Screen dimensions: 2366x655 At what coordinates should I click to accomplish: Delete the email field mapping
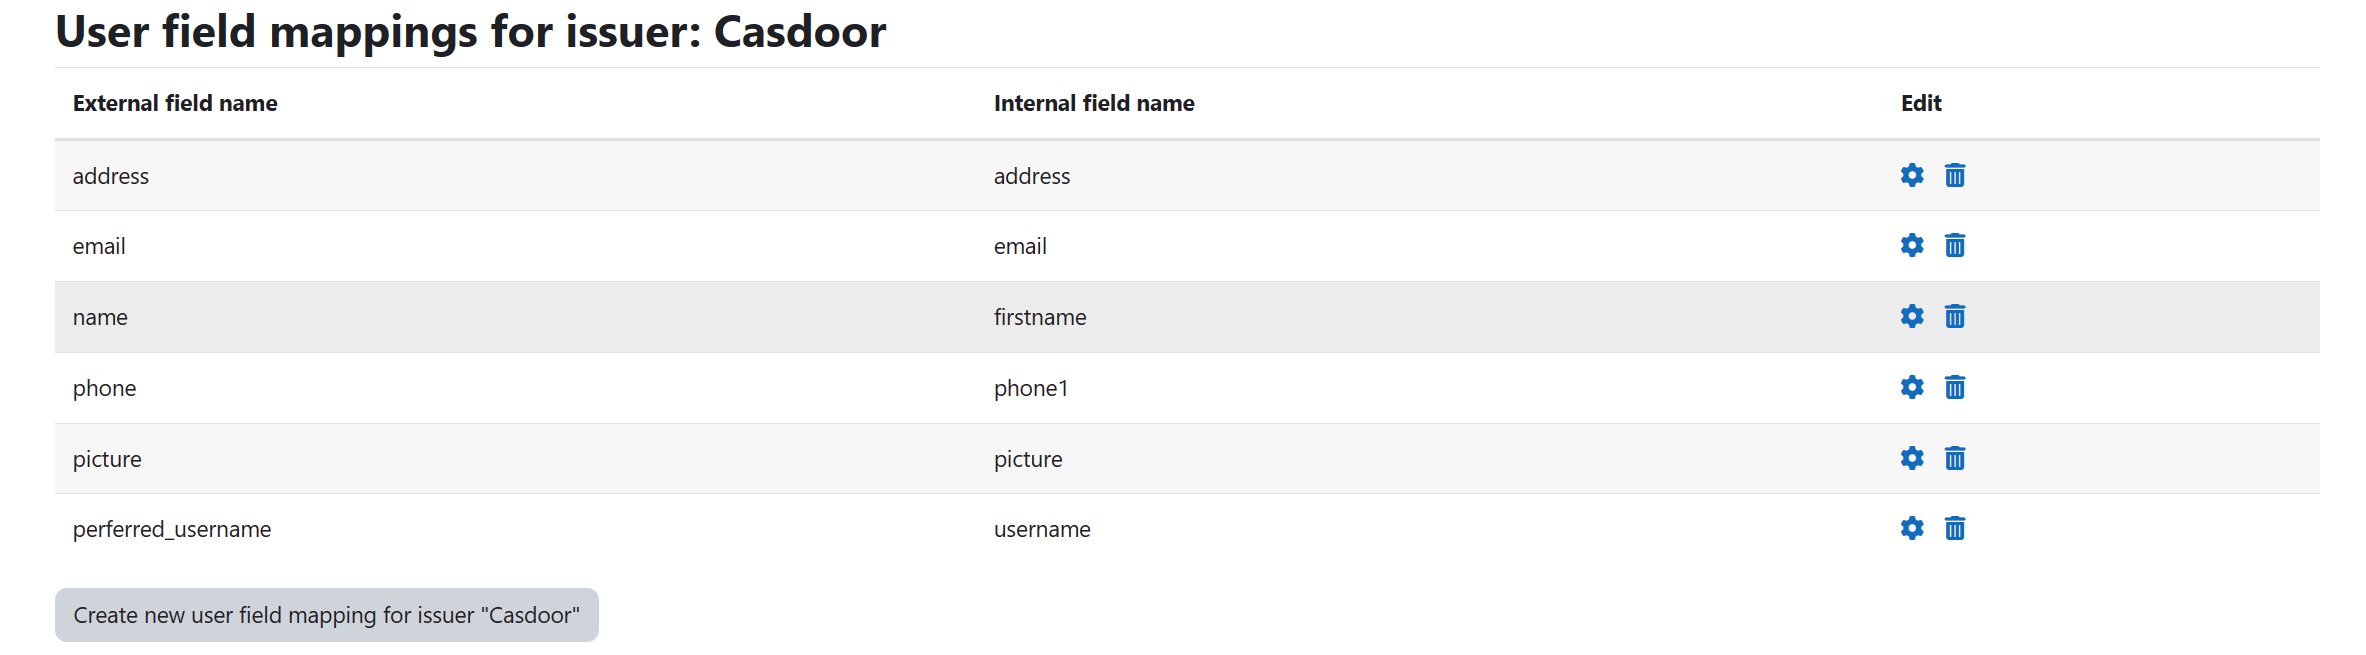point(1955,245)
